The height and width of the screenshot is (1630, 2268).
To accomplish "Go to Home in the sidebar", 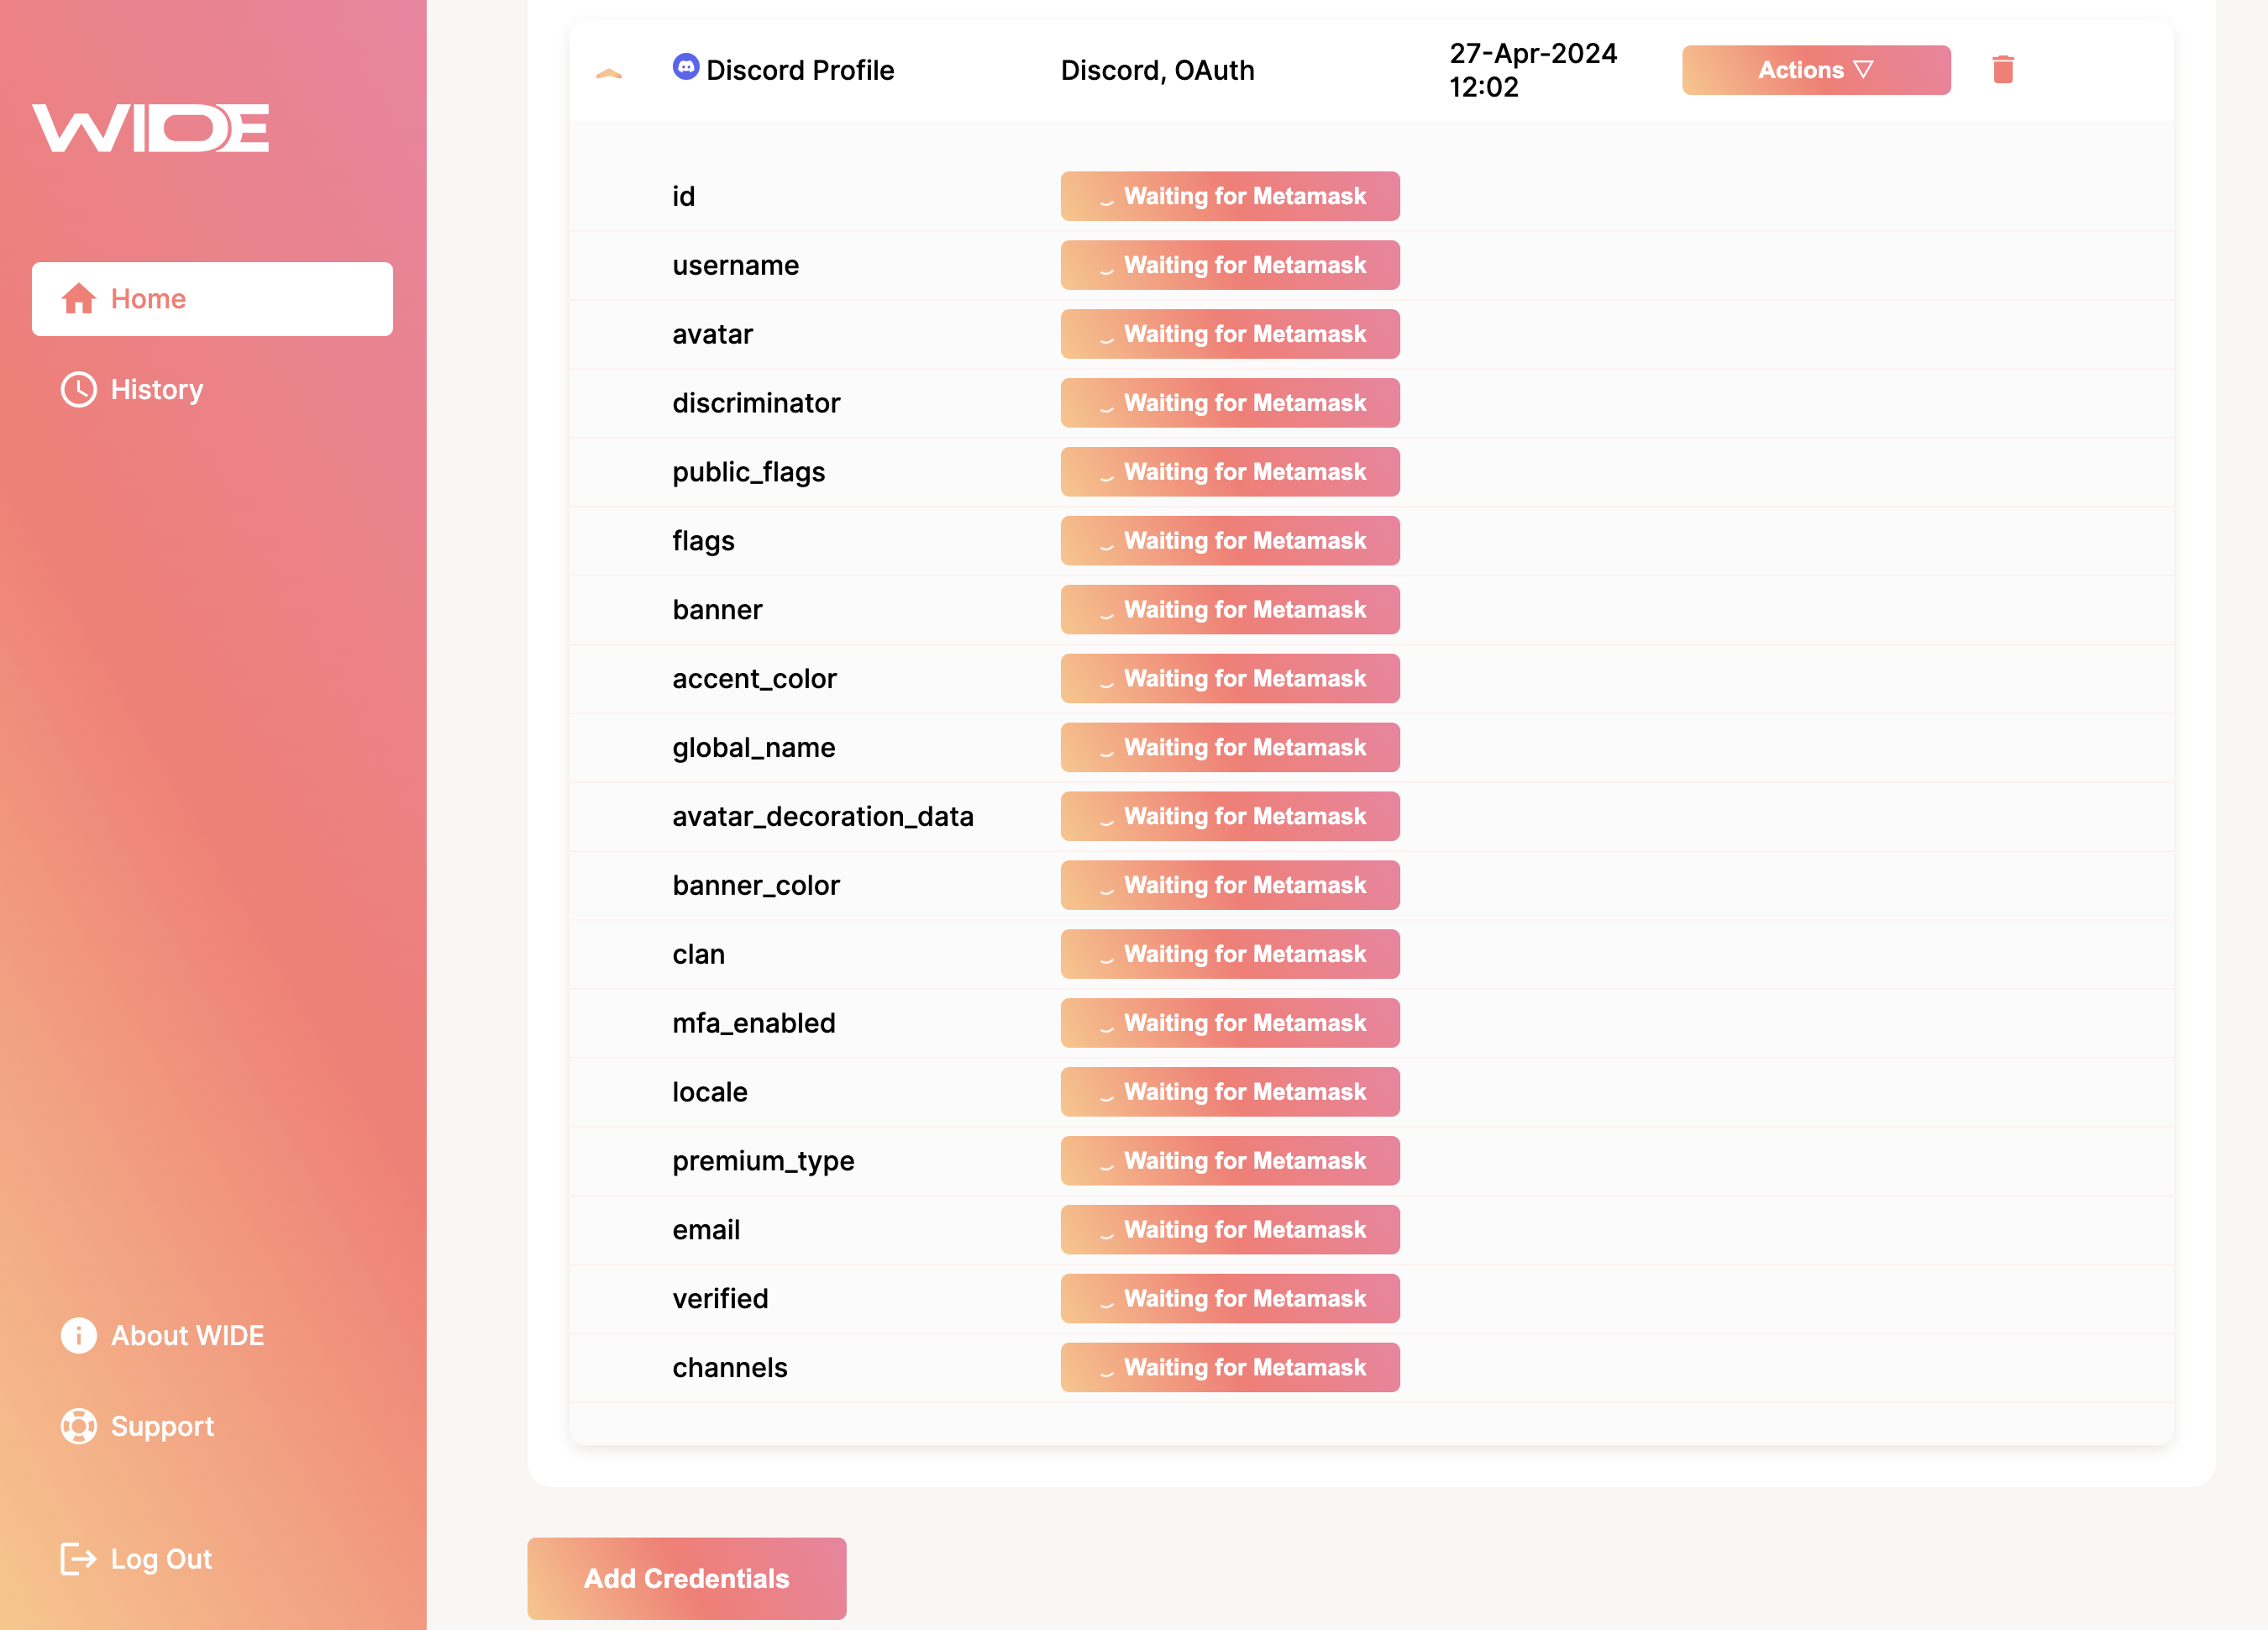I will (212, 299).
